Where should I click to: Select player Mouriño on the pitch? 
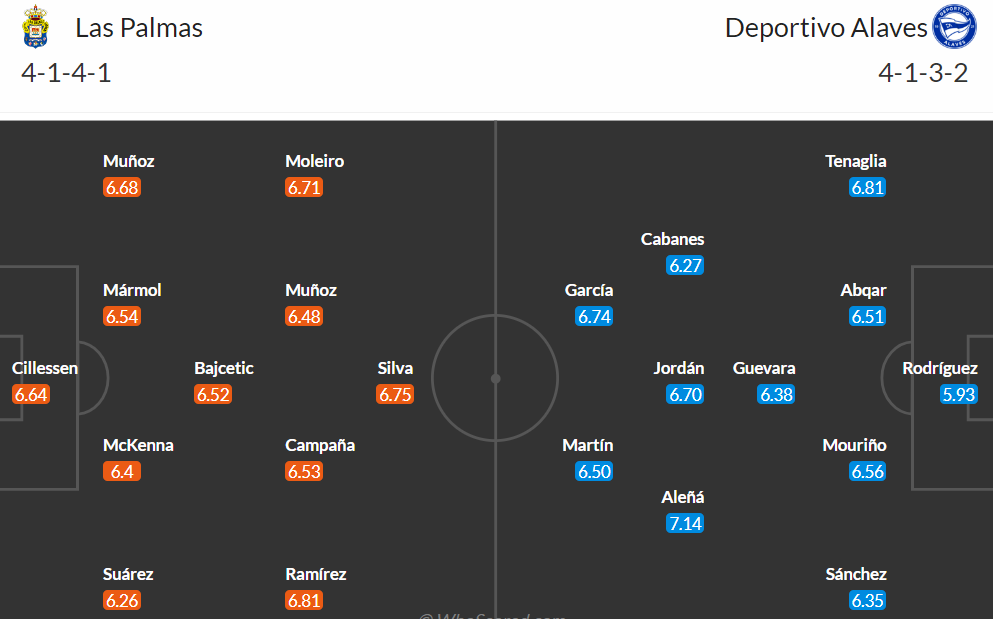pos(854,445)
